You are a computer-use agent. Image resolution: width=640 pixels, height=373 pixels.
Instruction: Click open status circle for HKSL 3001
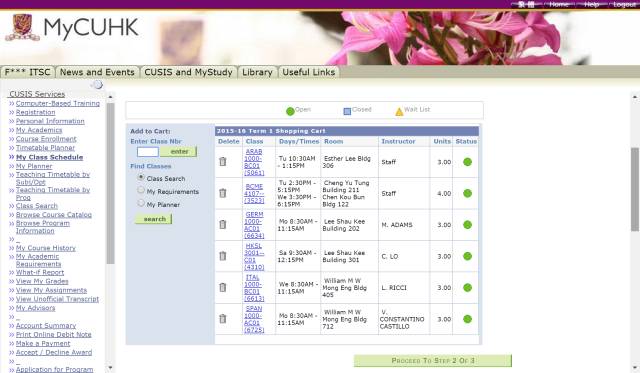(467, 256)
